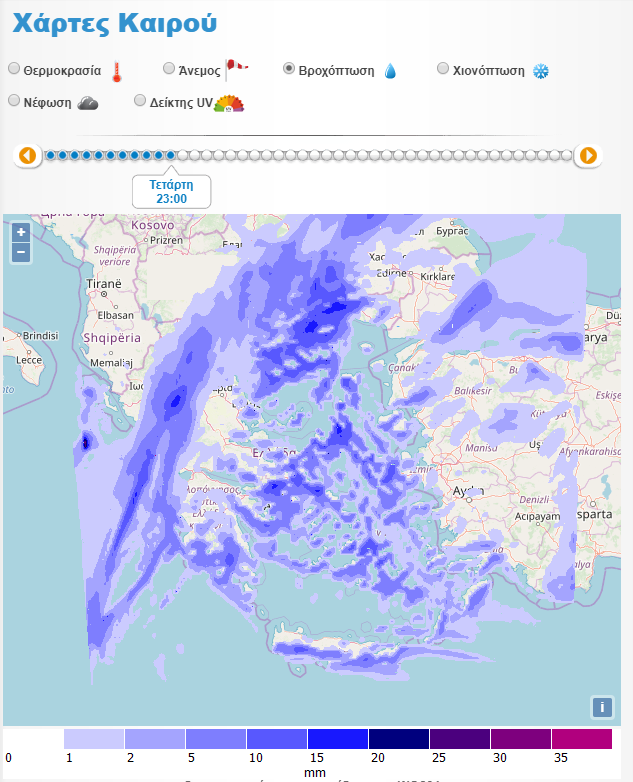Select the Βροχόπτωση radio button

tap(289, 68)
